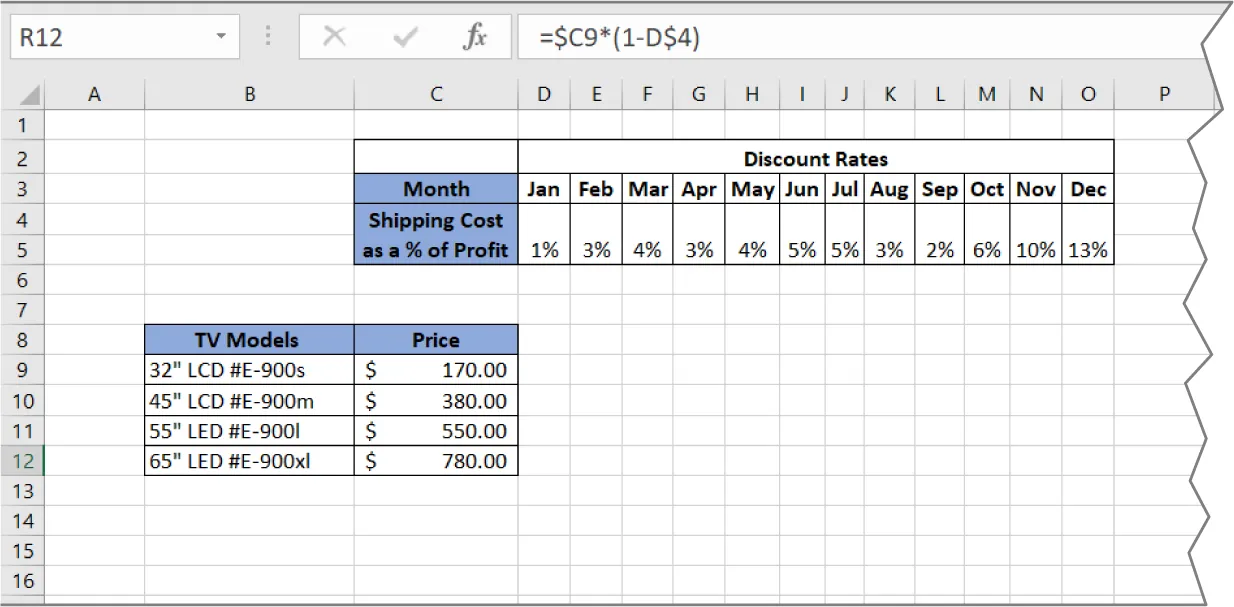Click column header P
1234x607 pixels.
(x=1164, y=93)
